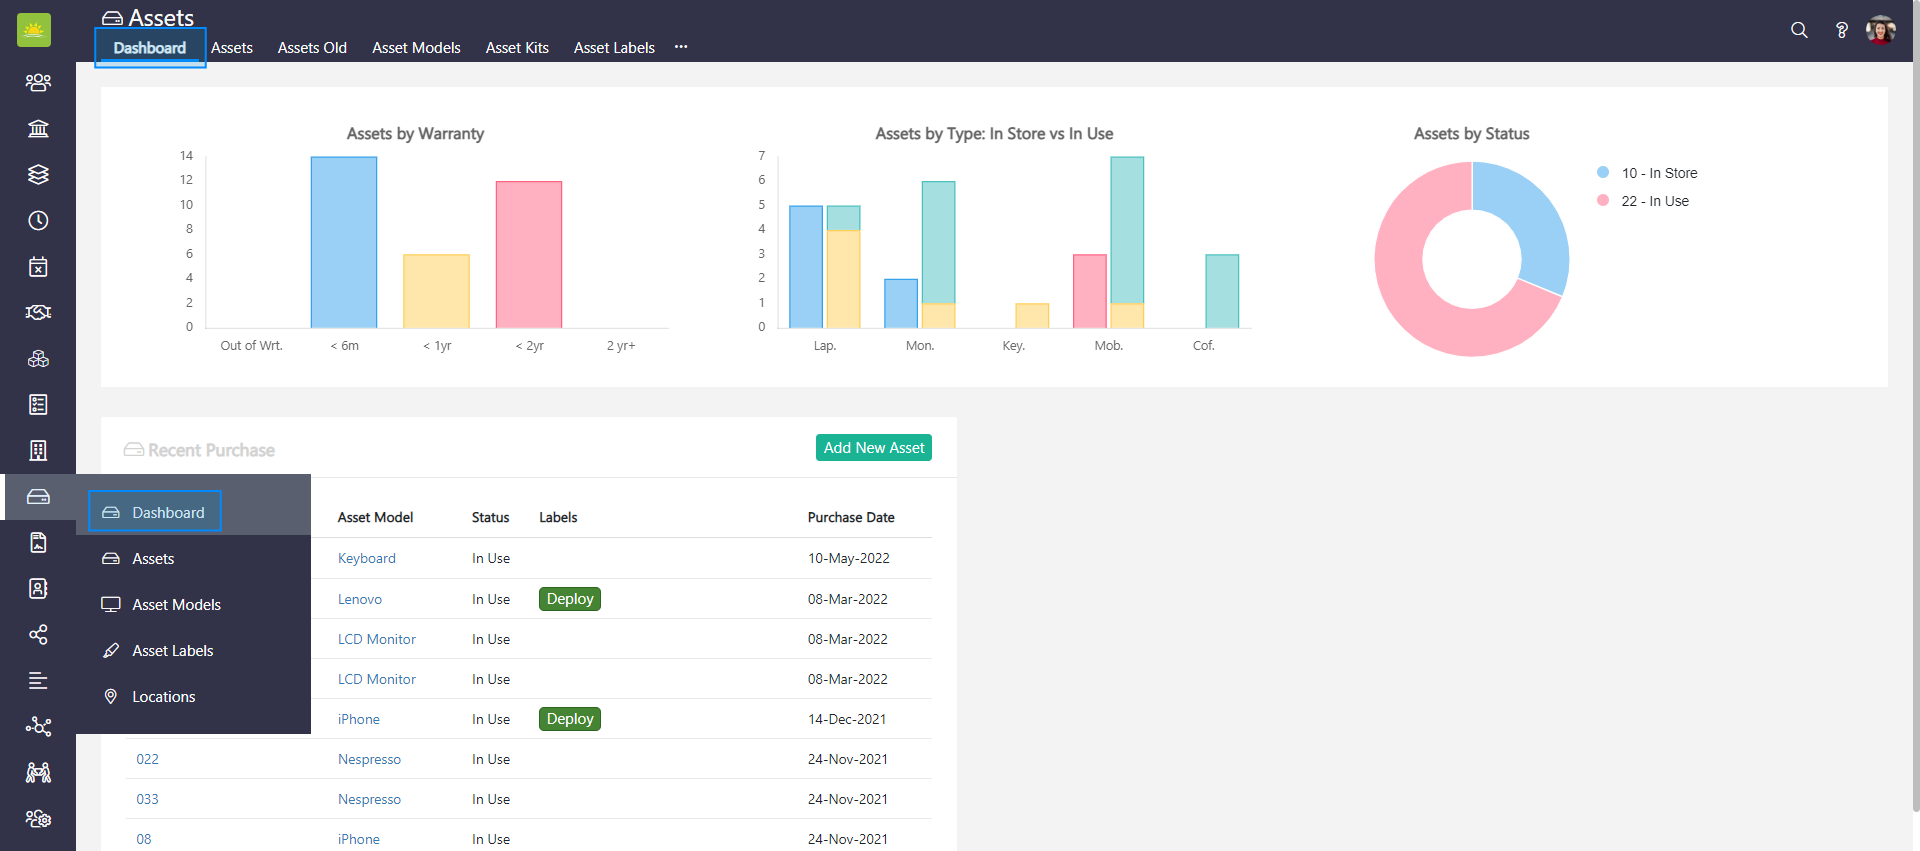Click the Add New Asset button
The image size is (1920, 851).
point(873,448)
